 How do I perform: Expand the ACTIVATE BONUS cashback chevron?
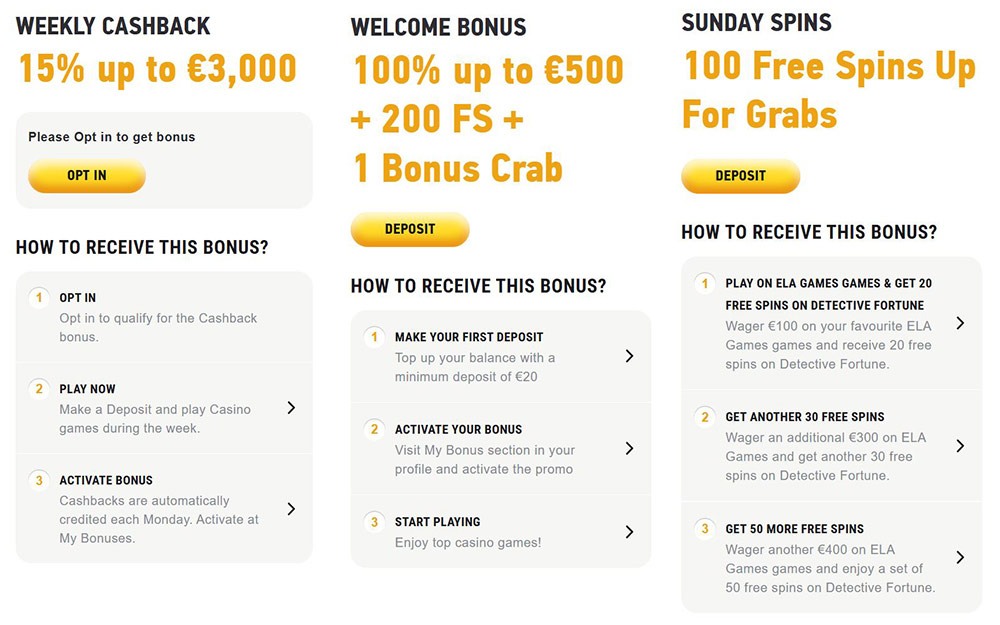click(291, 509)
